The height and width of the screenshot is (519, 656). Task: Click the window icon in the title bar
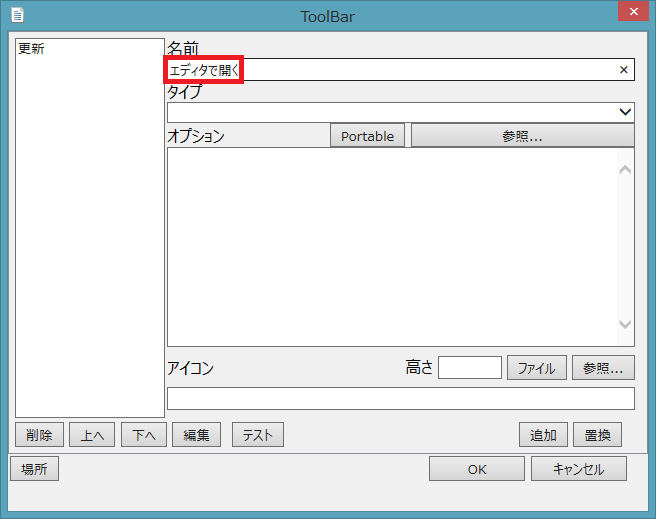click(16, 15)
